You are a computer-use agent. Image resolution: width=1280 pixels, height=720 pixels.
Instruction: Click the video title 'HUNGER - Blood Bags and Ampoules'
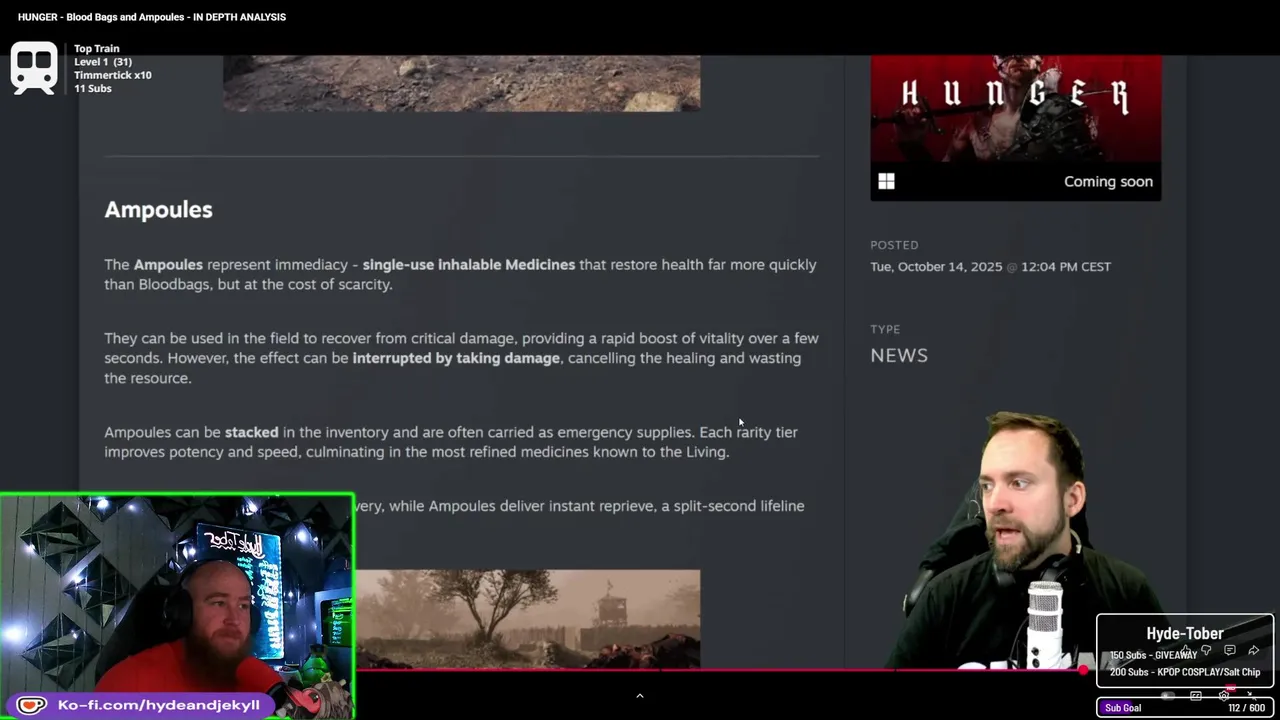(x=152, y=17)
